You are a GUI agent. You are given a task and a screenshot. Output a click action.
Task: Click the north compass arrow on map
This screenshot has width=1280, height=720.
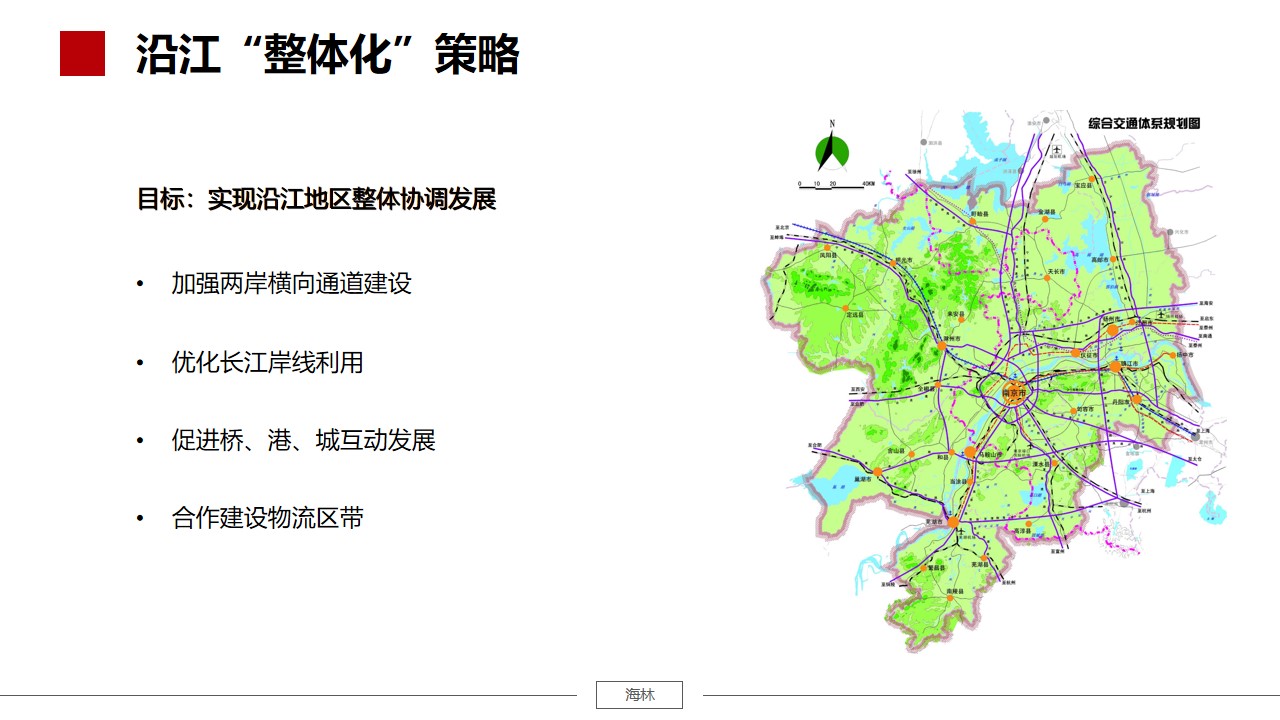[x=831, y=149]
